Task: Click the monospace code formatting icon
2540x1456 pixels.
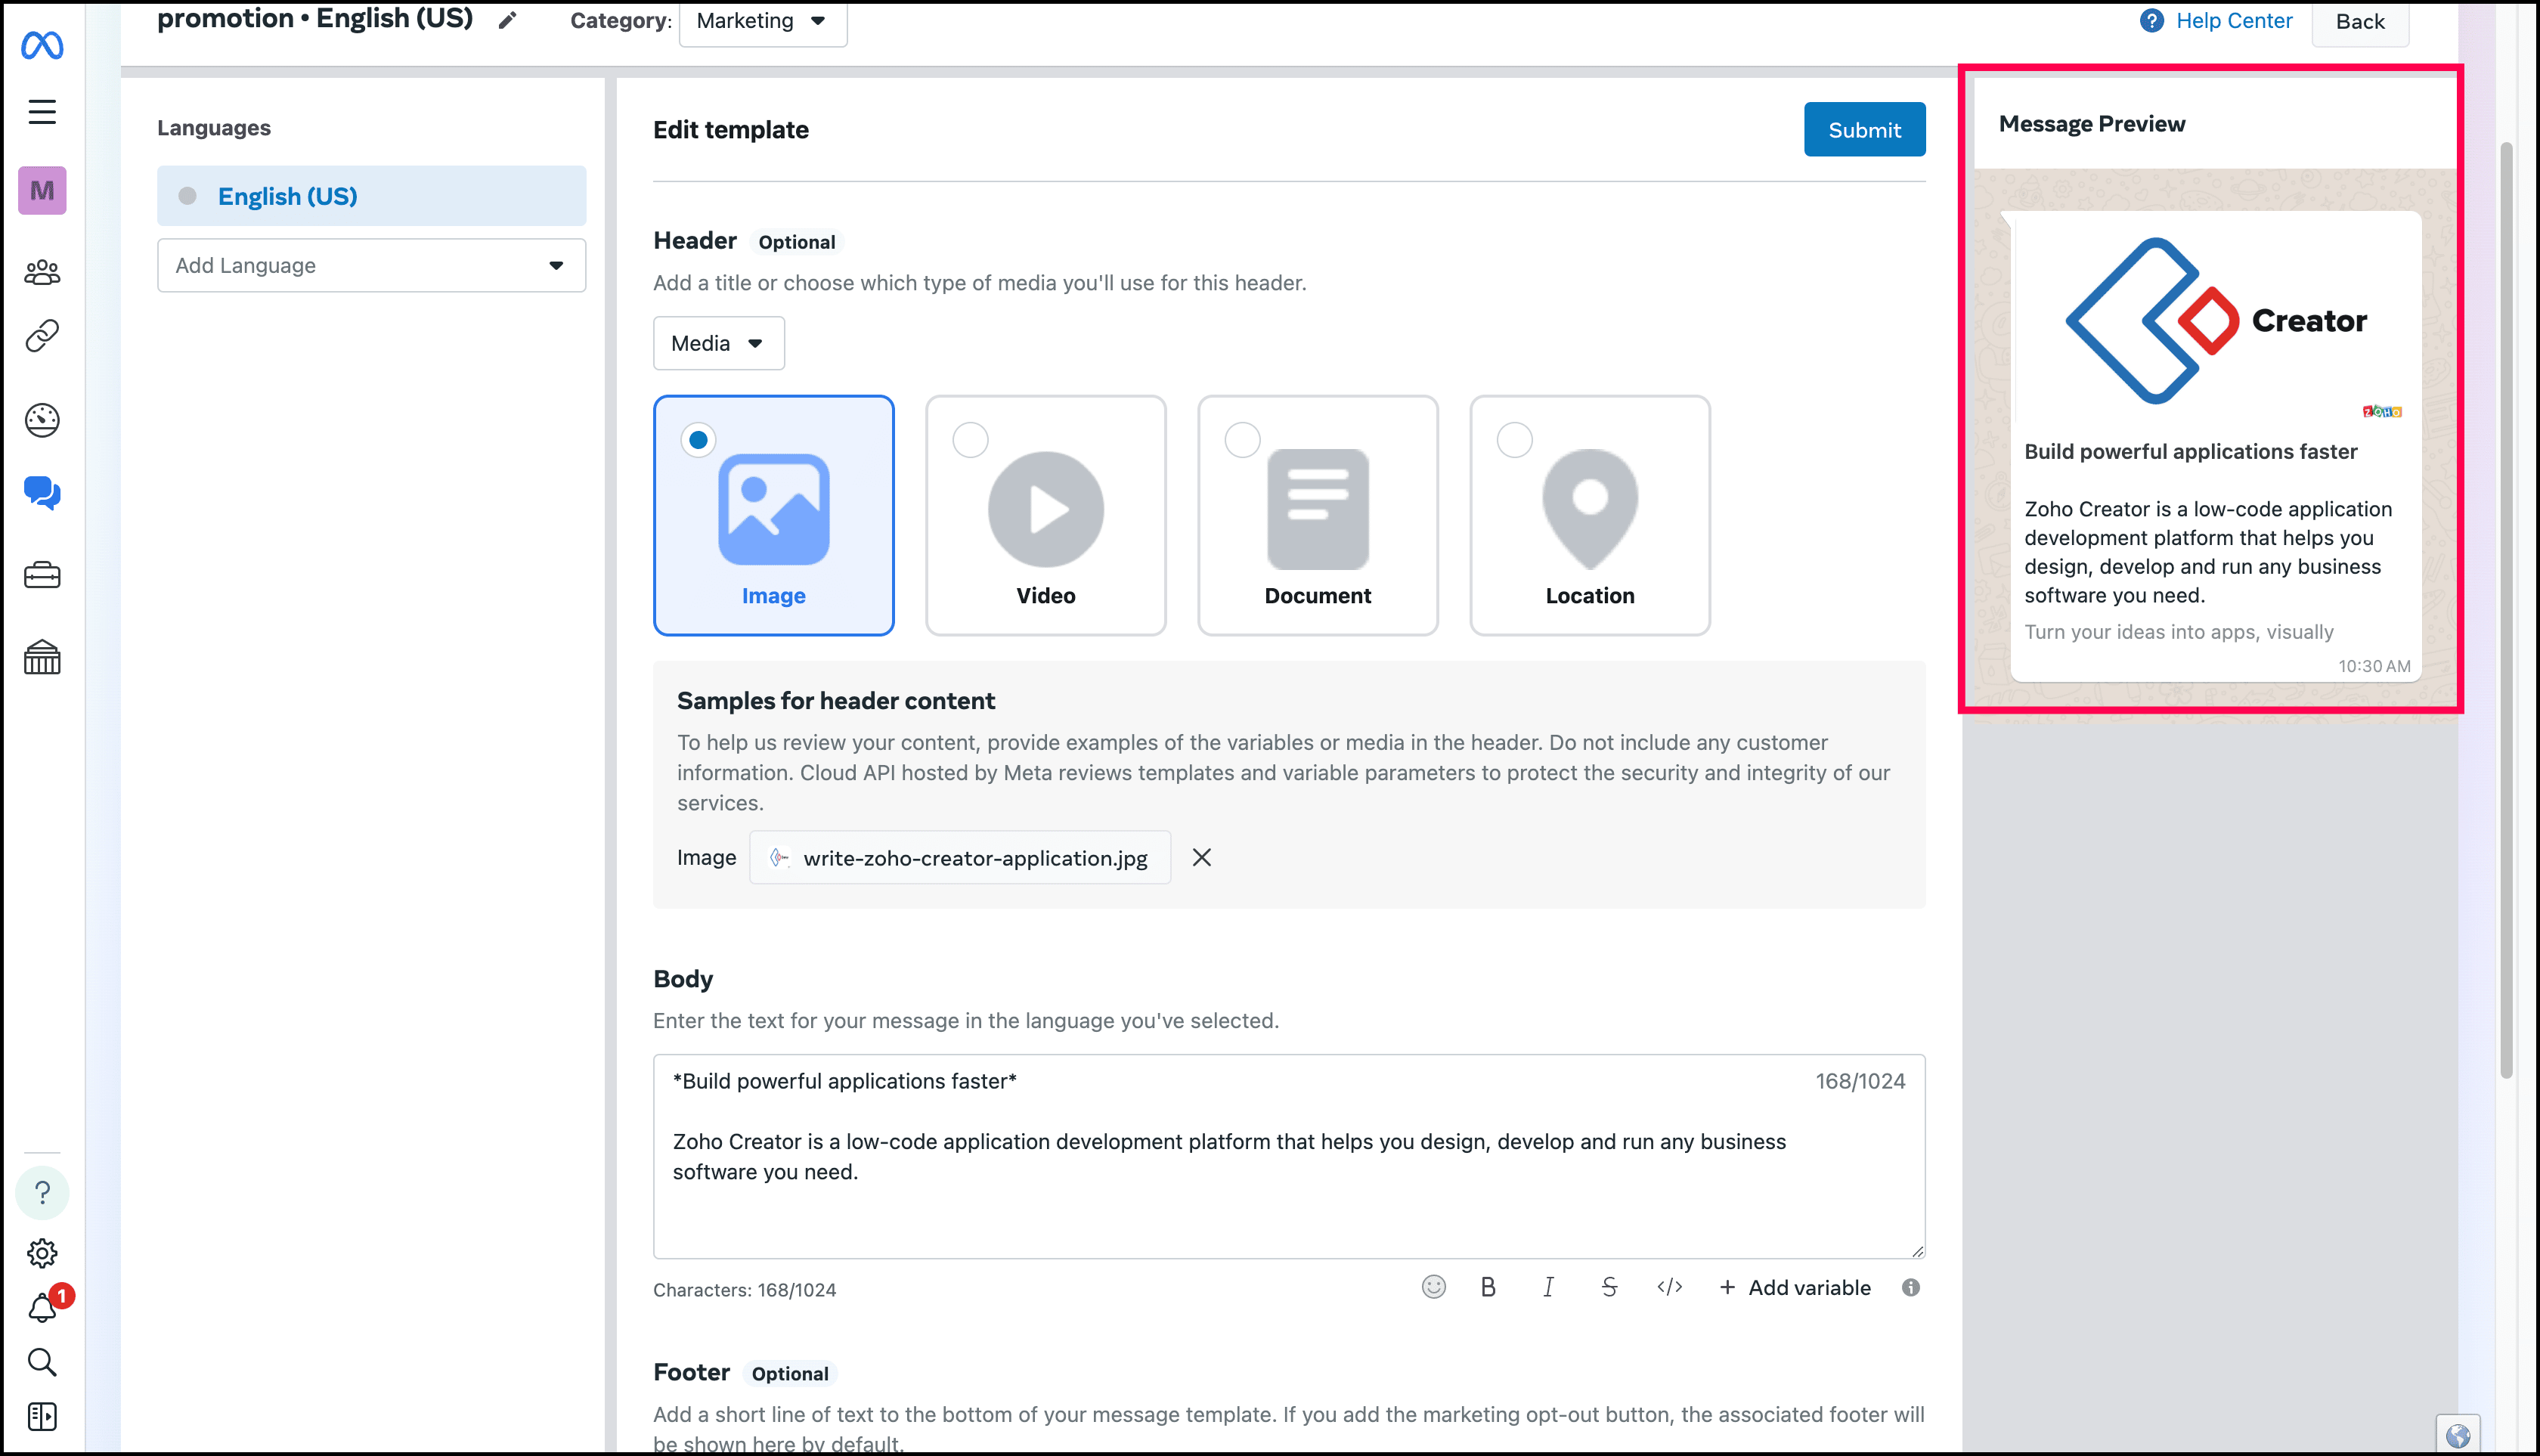Action: [1669, 1287]
